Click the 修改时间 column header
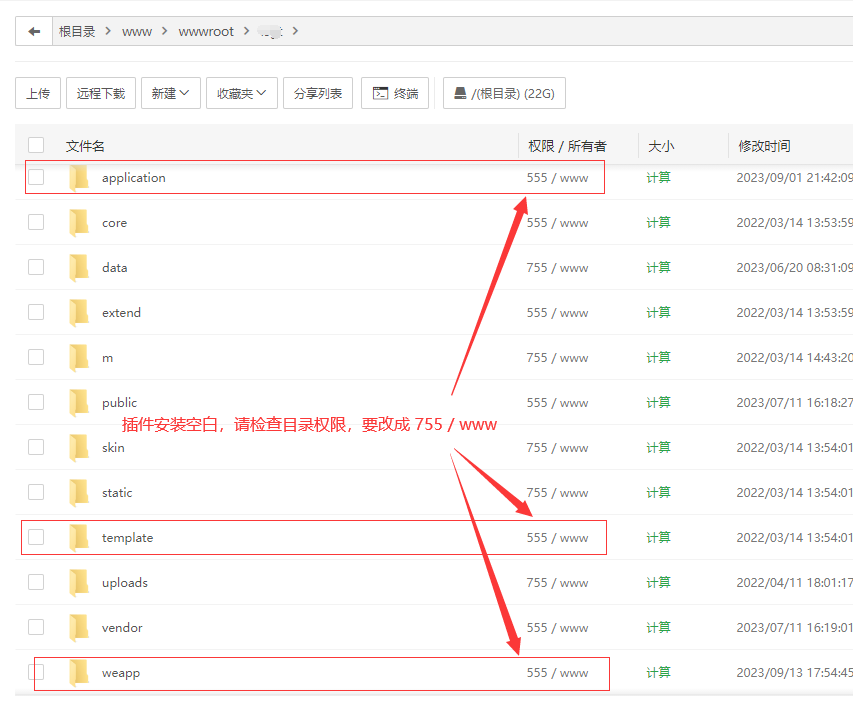This screenshot has width=853, height=717. tap(764, 144)
